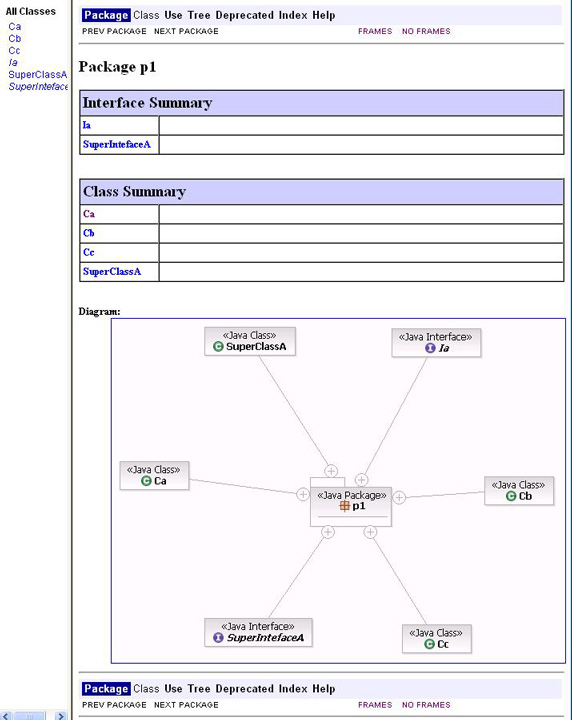Click sidebar scrollbar left arrow
Screen dimensions: 572x720
6,715
